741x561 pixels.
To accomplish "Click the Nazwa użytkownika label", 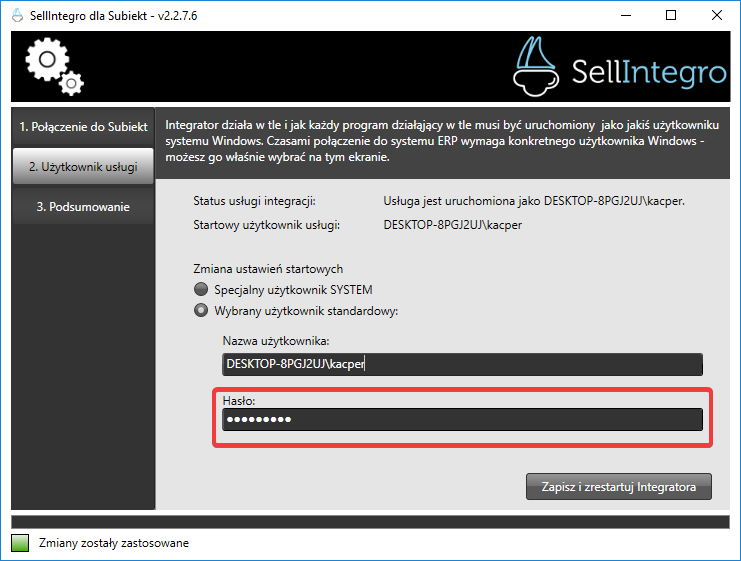I will click(276, 341).
